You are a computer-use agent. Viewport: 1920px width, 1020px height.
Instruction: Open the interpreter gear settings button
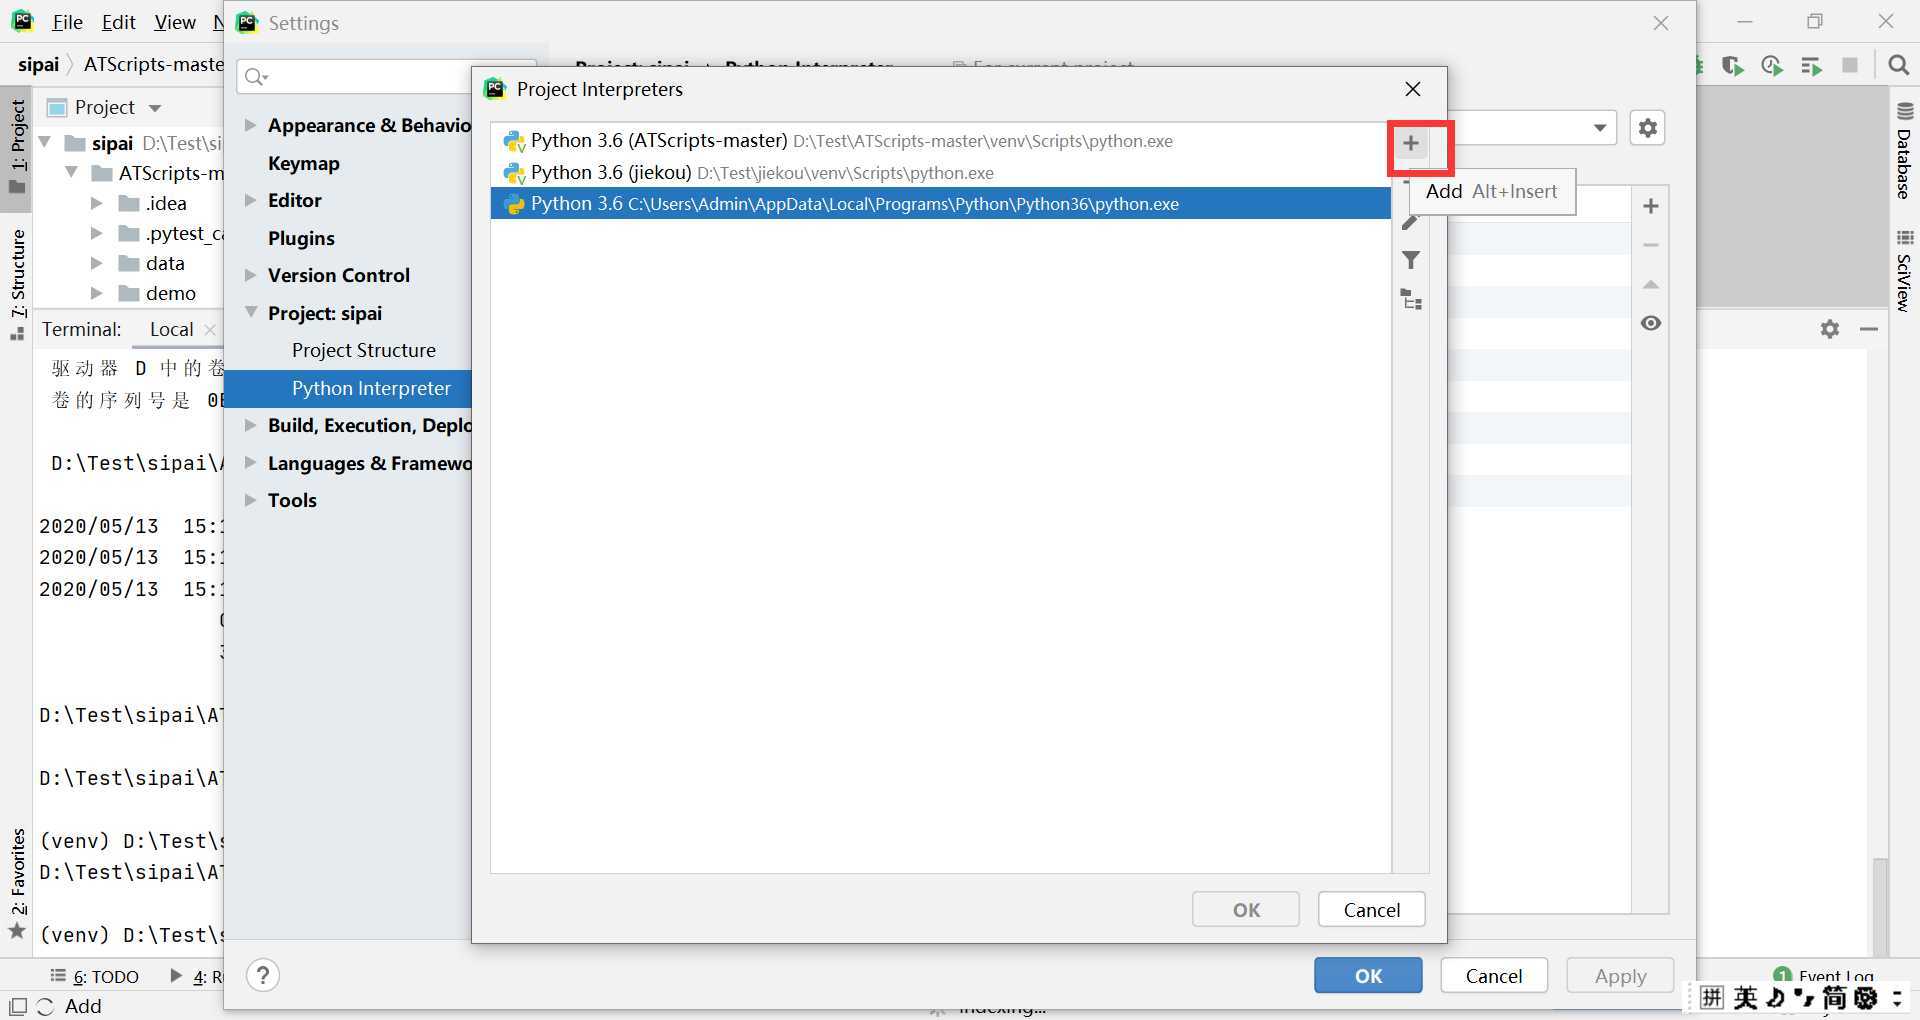[1647, 128]
